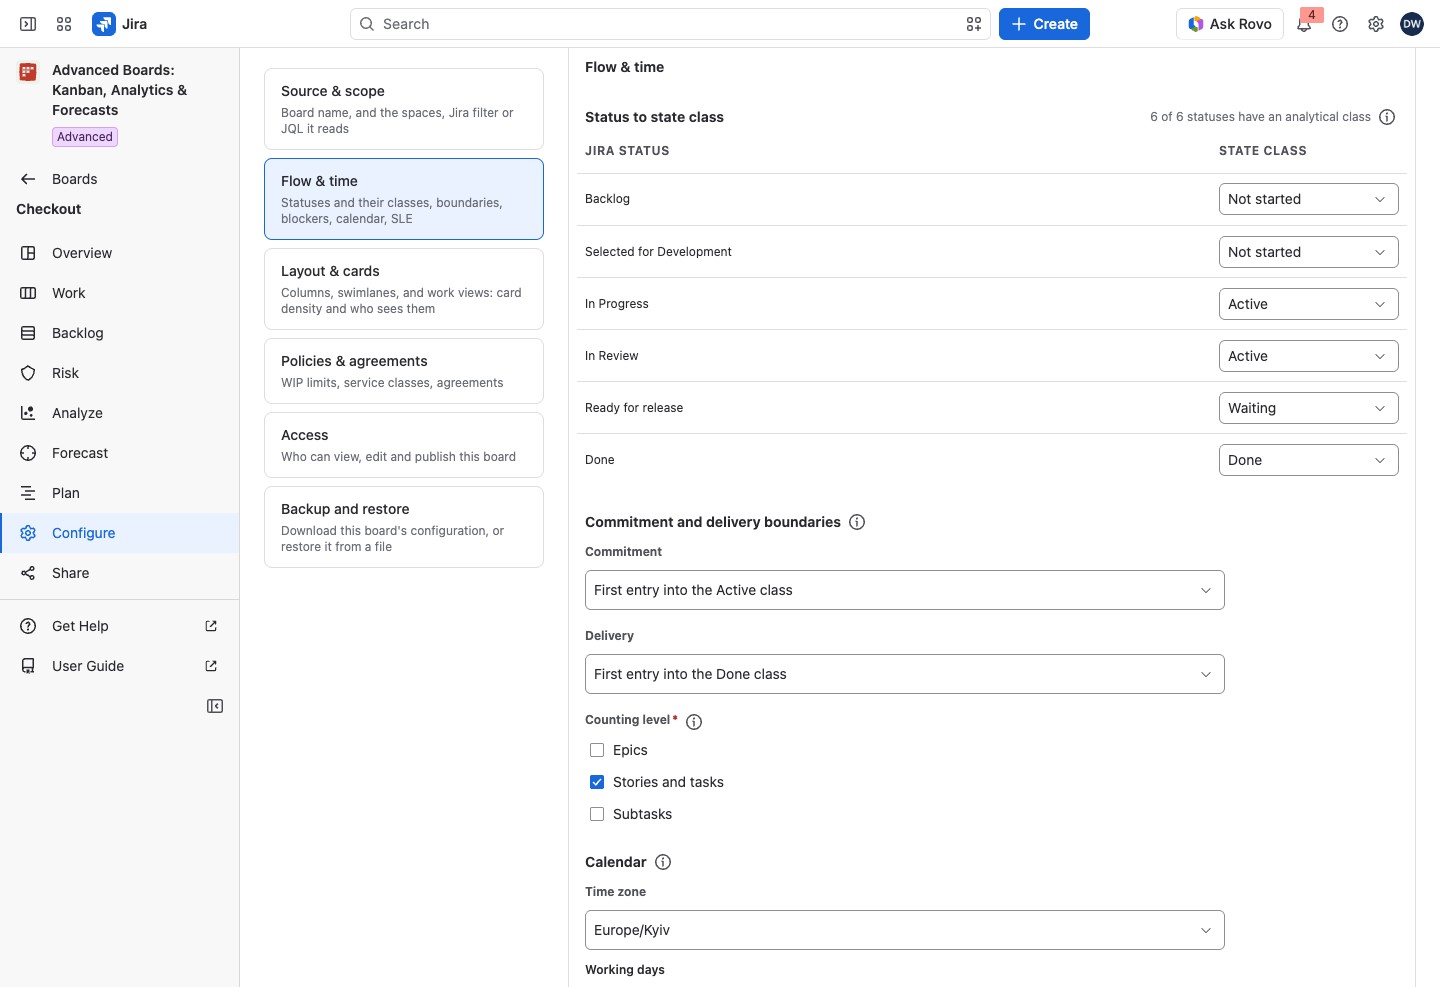Viewport: 1440px width, 987px height.
Task: Show info icon for Counting level
Action: pyautogui.click(x=694, y=722)
